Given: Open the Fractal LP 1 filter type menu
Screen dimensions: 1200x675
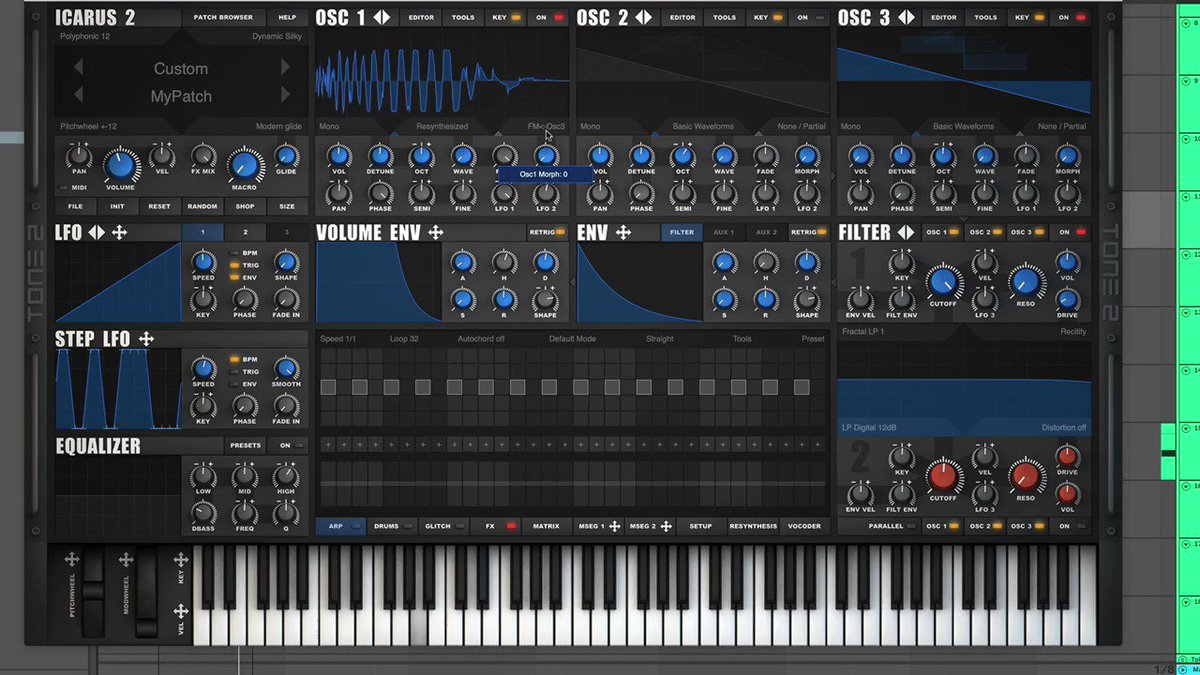Looking at the screenshot, I should [863, 331].
